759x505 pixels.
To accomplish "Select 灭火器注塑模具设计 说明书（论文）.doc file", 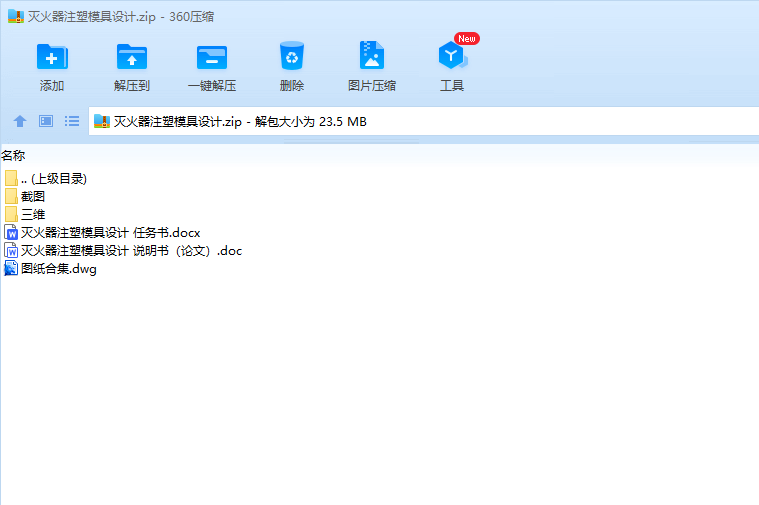I will (x=123, y=251).
